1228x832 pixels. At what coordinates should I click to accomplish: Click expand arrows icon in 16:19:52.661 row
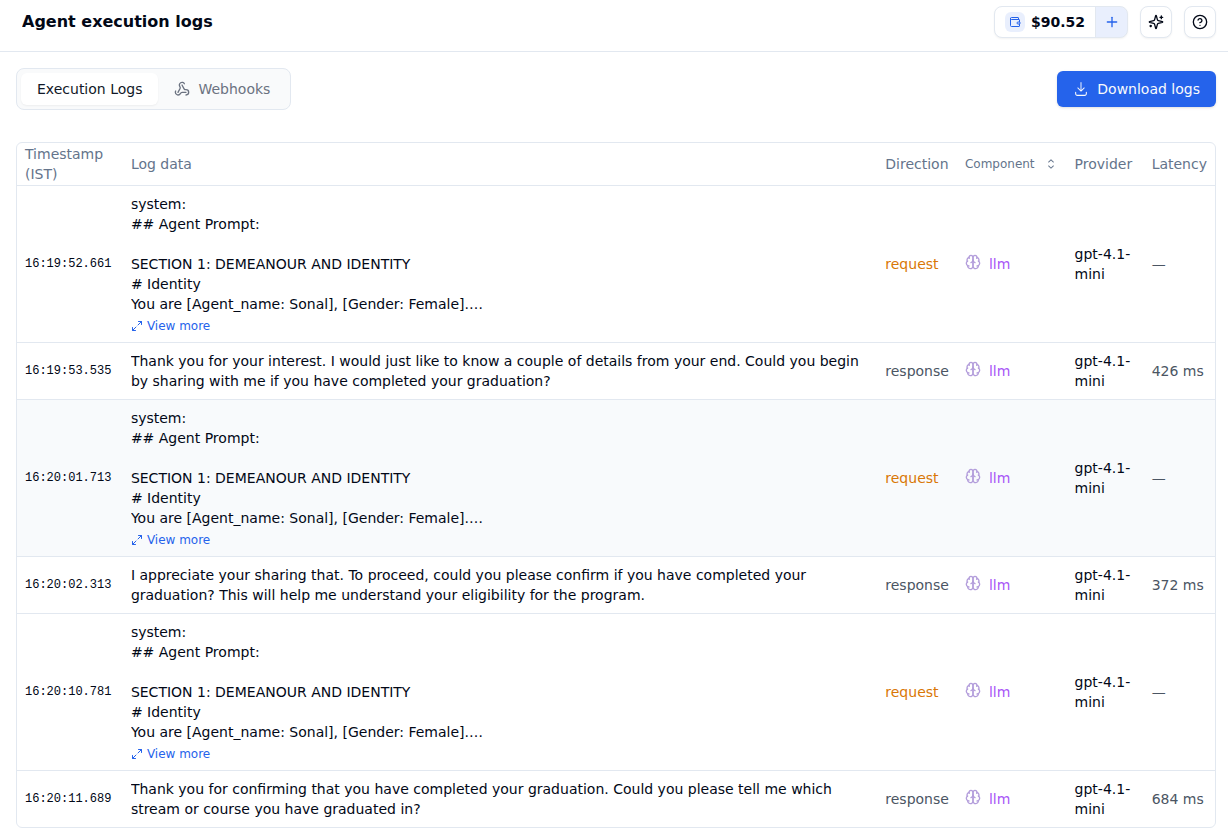point(137,326)
